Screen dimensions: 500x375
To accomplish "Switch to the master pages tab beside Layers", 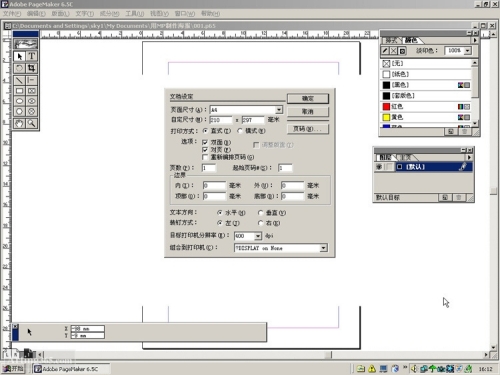I will (x=407, y=157).
